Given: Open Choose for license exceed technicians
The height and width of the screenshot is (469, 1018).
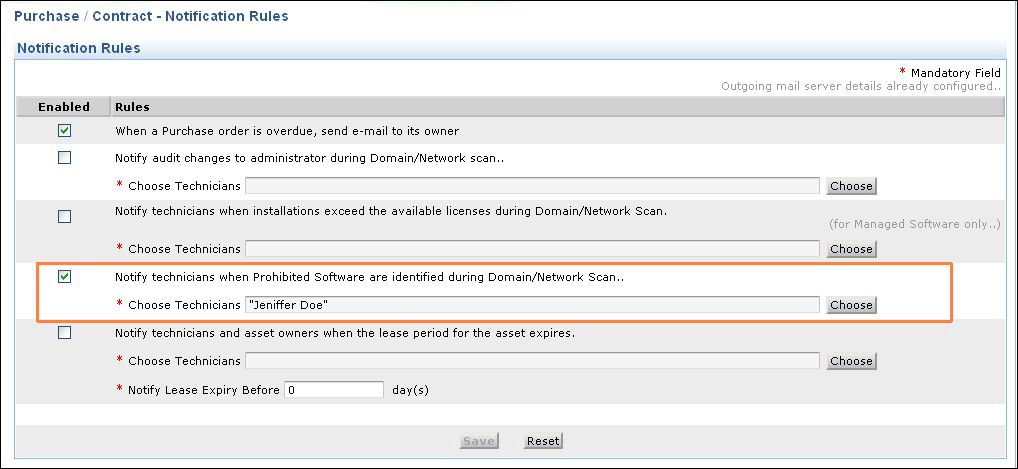Looking at the screenshot, I should (851, 249).
